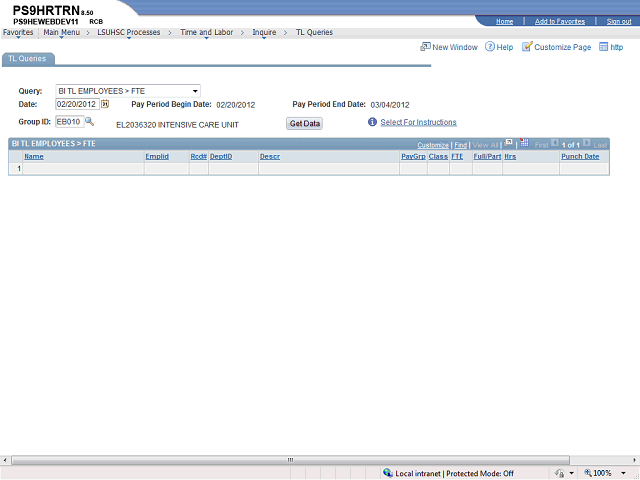Click the Group ID input field
This screenshot has height=480, width=640.
[69, 121]
